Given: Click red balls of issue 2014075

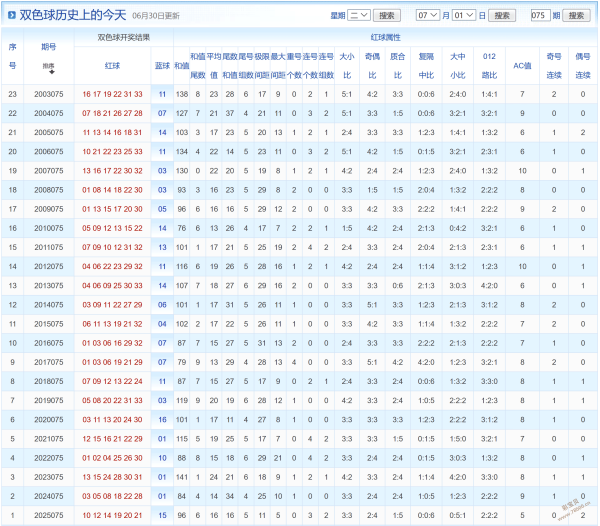Looking at the screenshot, I should click(112, 305).
